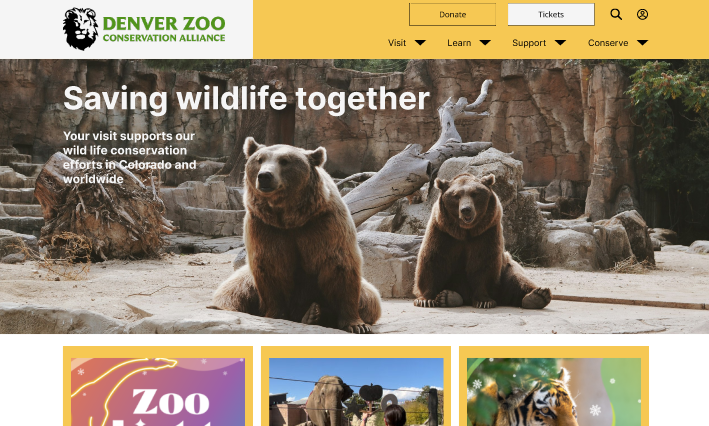Expand the Support dropdown arrow
The image size is (709, 426).
coord(560,43)
